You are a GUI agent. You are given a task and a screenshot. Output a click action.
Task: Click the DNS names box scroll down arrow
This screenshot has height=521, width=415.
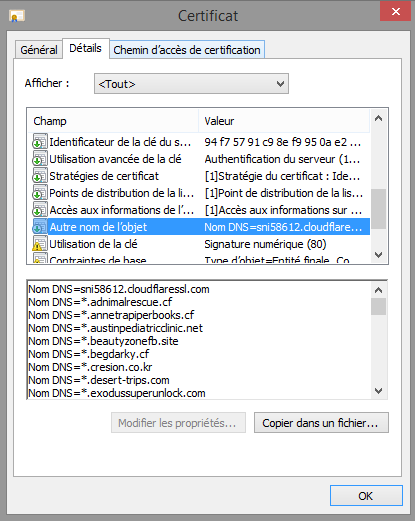point(379,390)
